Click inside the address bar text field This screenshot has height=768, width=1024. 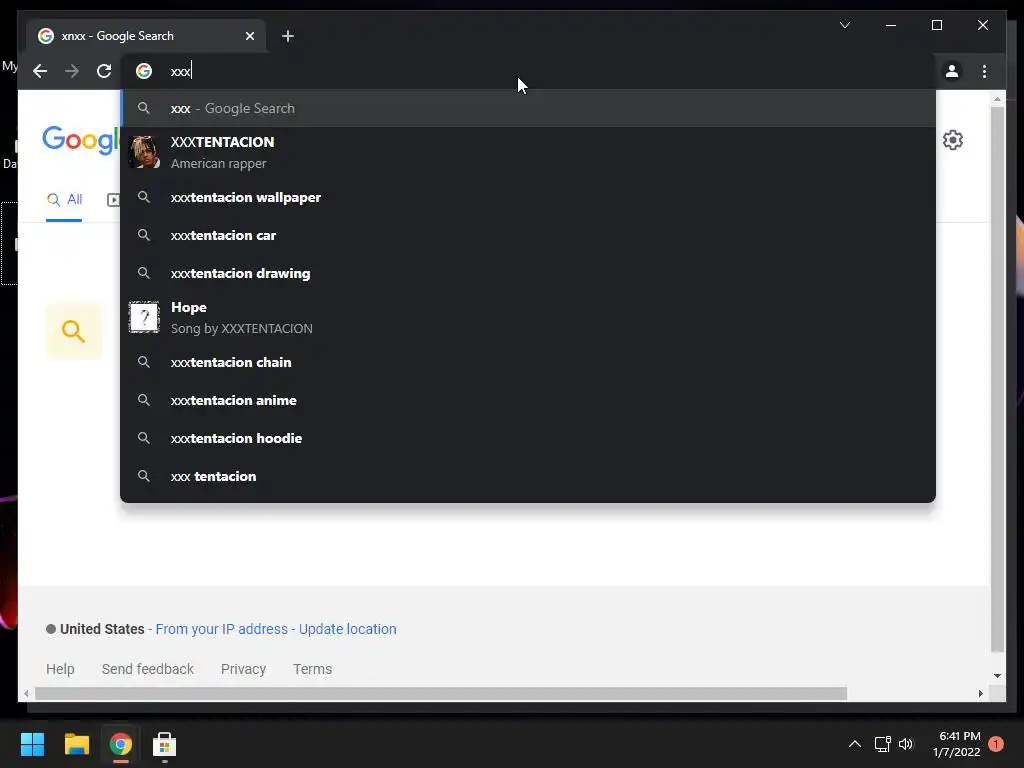528,71
